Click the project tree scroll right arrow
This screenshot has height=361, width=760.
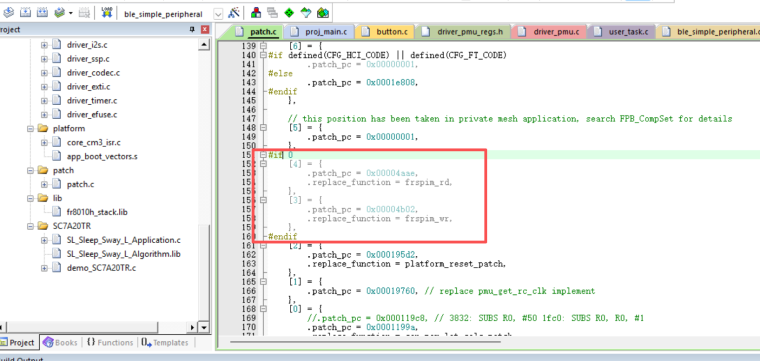(x=193, y=327)
